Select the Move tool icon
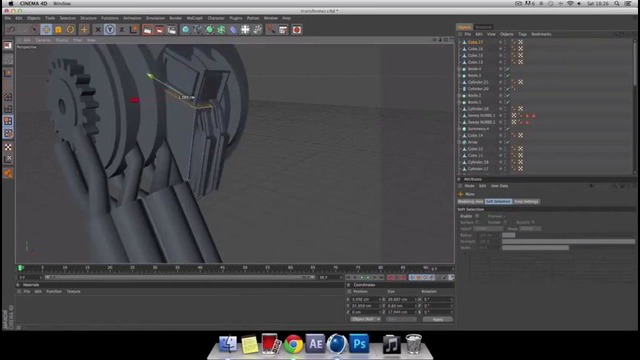 pos(46,29)
